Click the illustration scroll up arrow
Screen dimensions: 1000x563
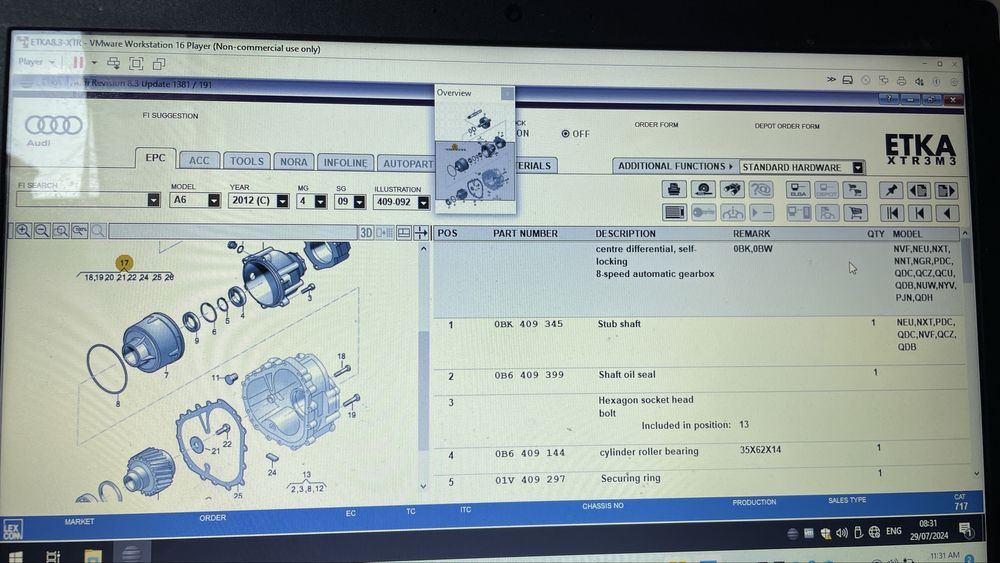point(423,249)
